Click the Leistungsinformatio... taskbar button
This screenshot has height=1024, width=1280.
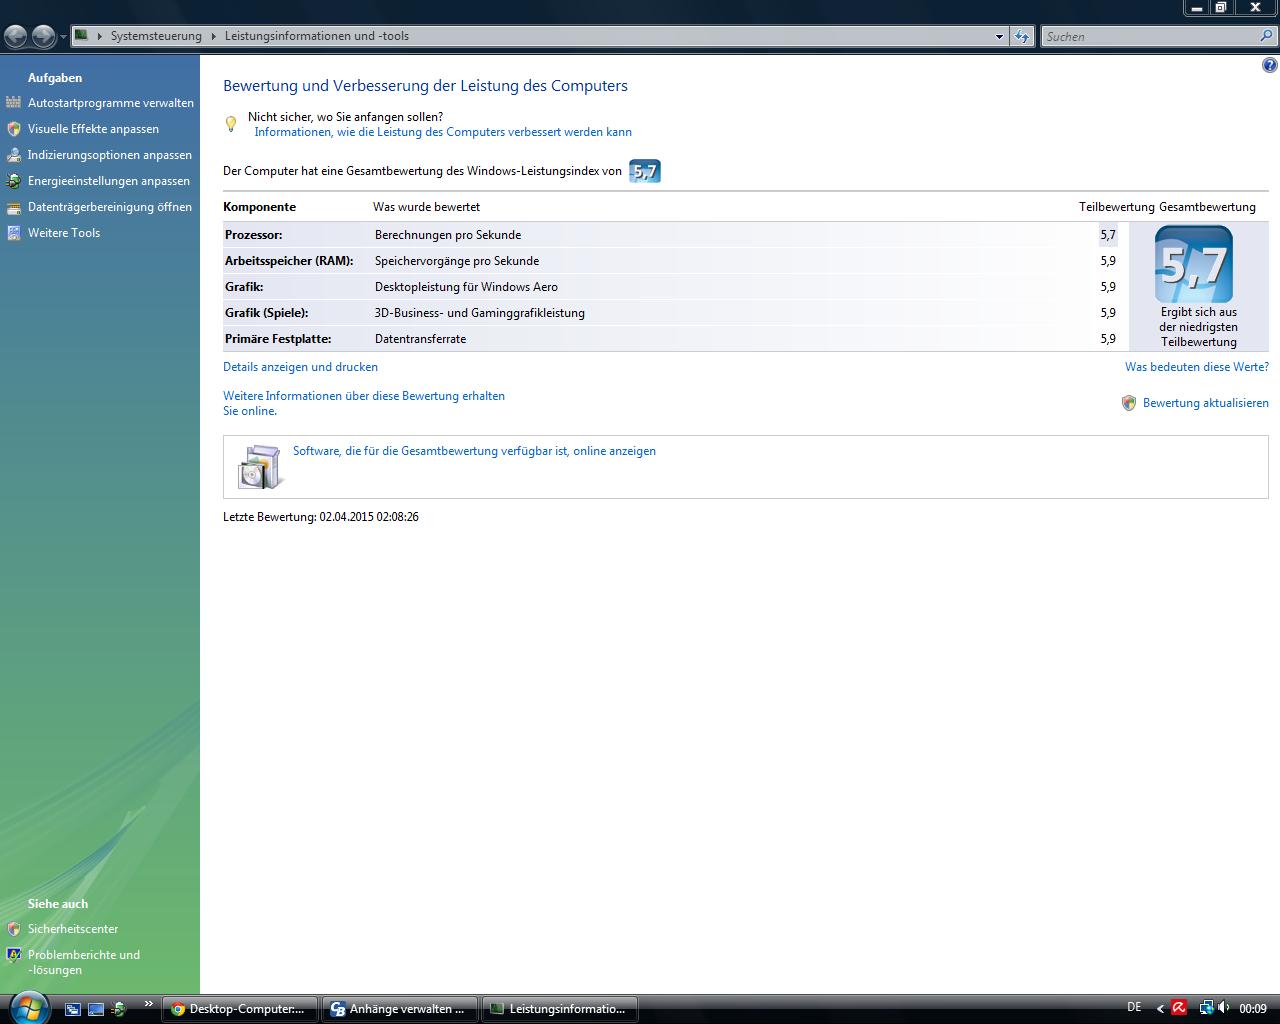point(559,1009)
